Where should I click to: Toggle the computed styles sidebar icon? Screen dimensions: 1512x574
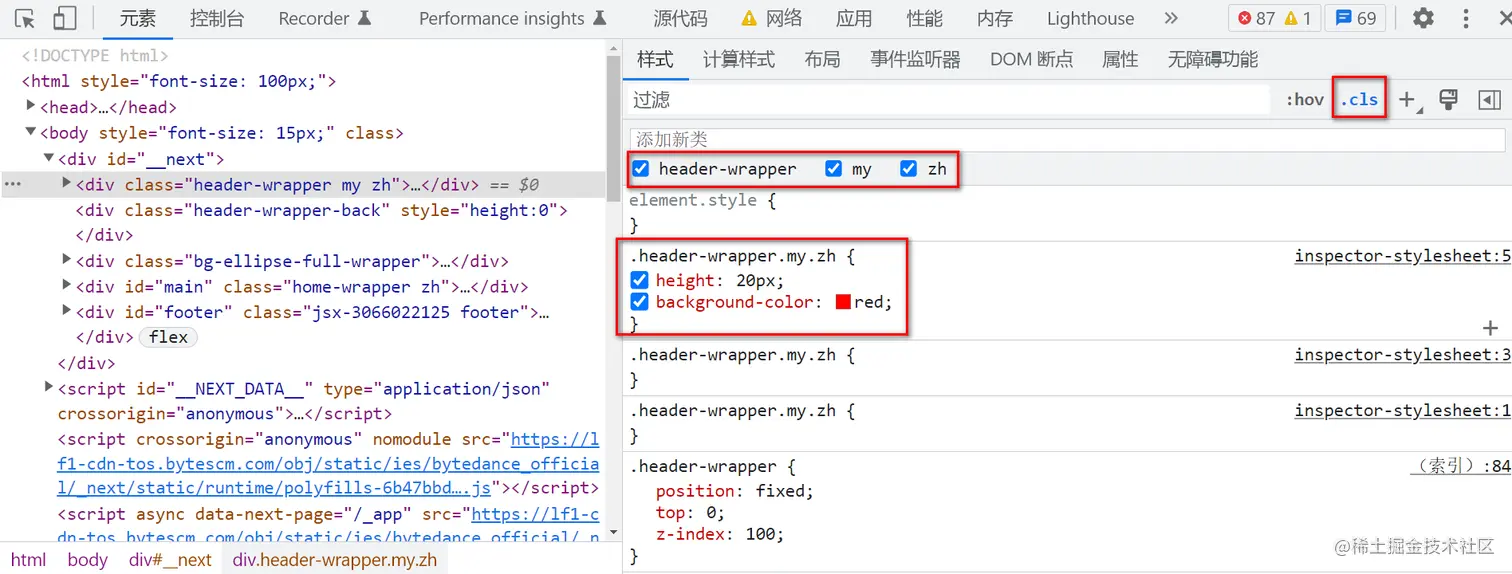click(1489, 99)
